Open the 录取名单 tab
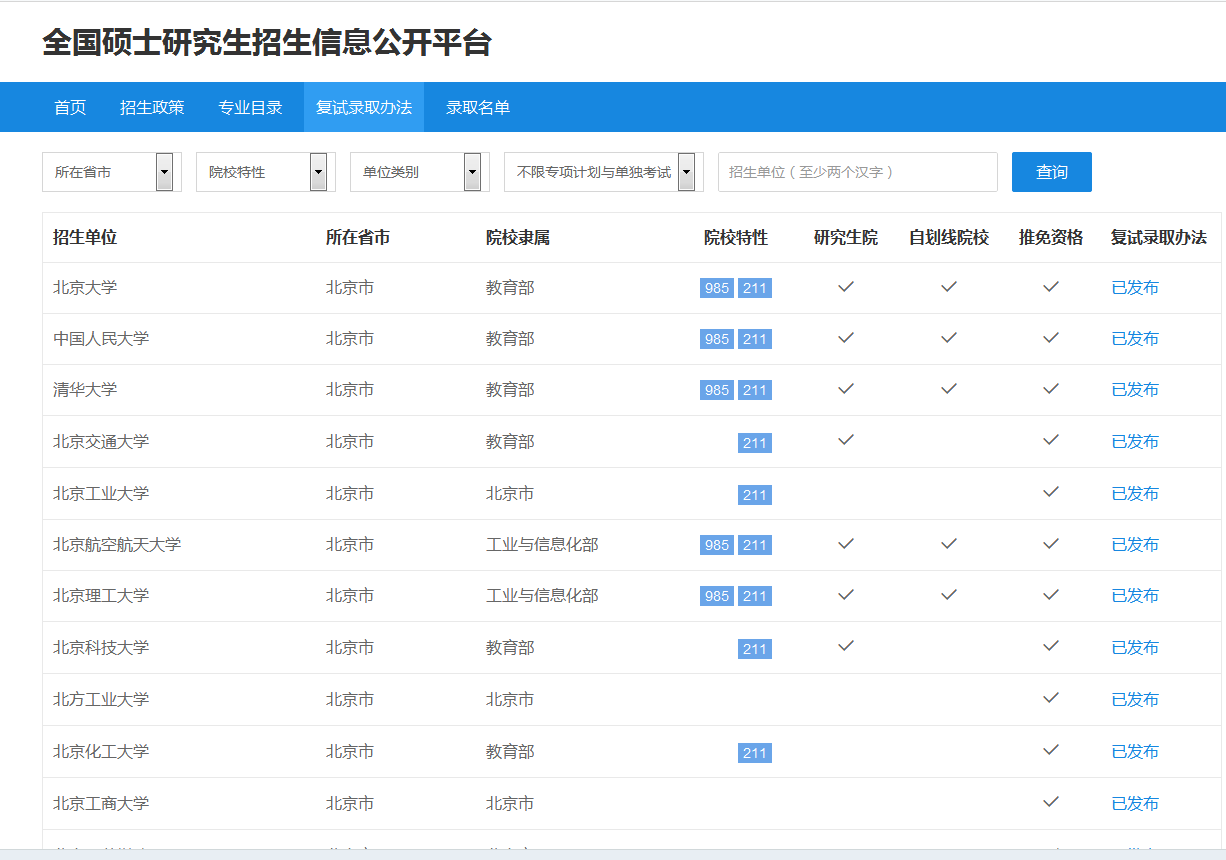 (478, 107)
